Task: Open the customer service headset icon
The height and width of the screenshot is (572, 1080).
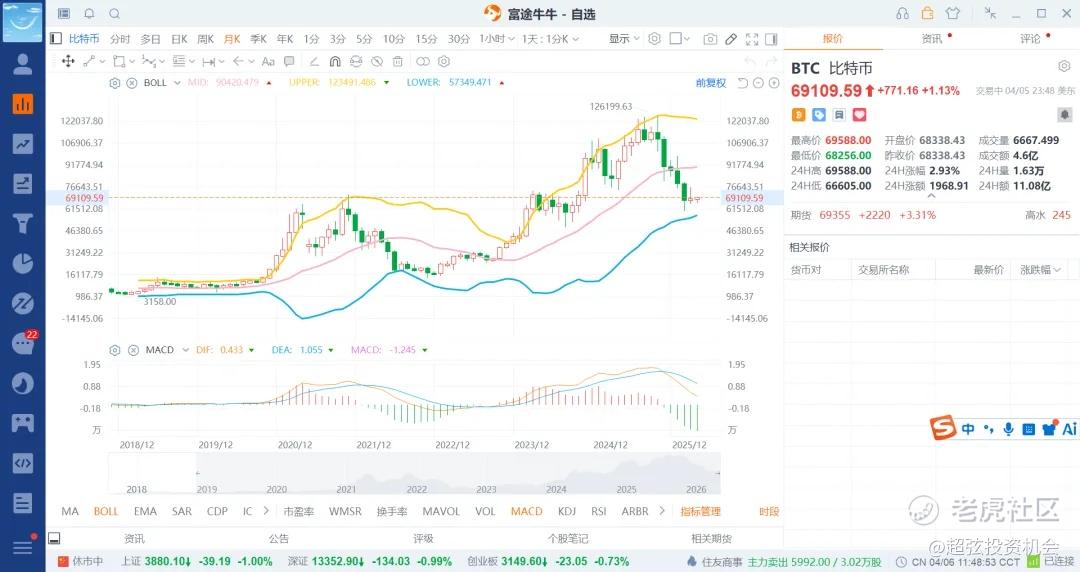Action: (x=903, y=14)
